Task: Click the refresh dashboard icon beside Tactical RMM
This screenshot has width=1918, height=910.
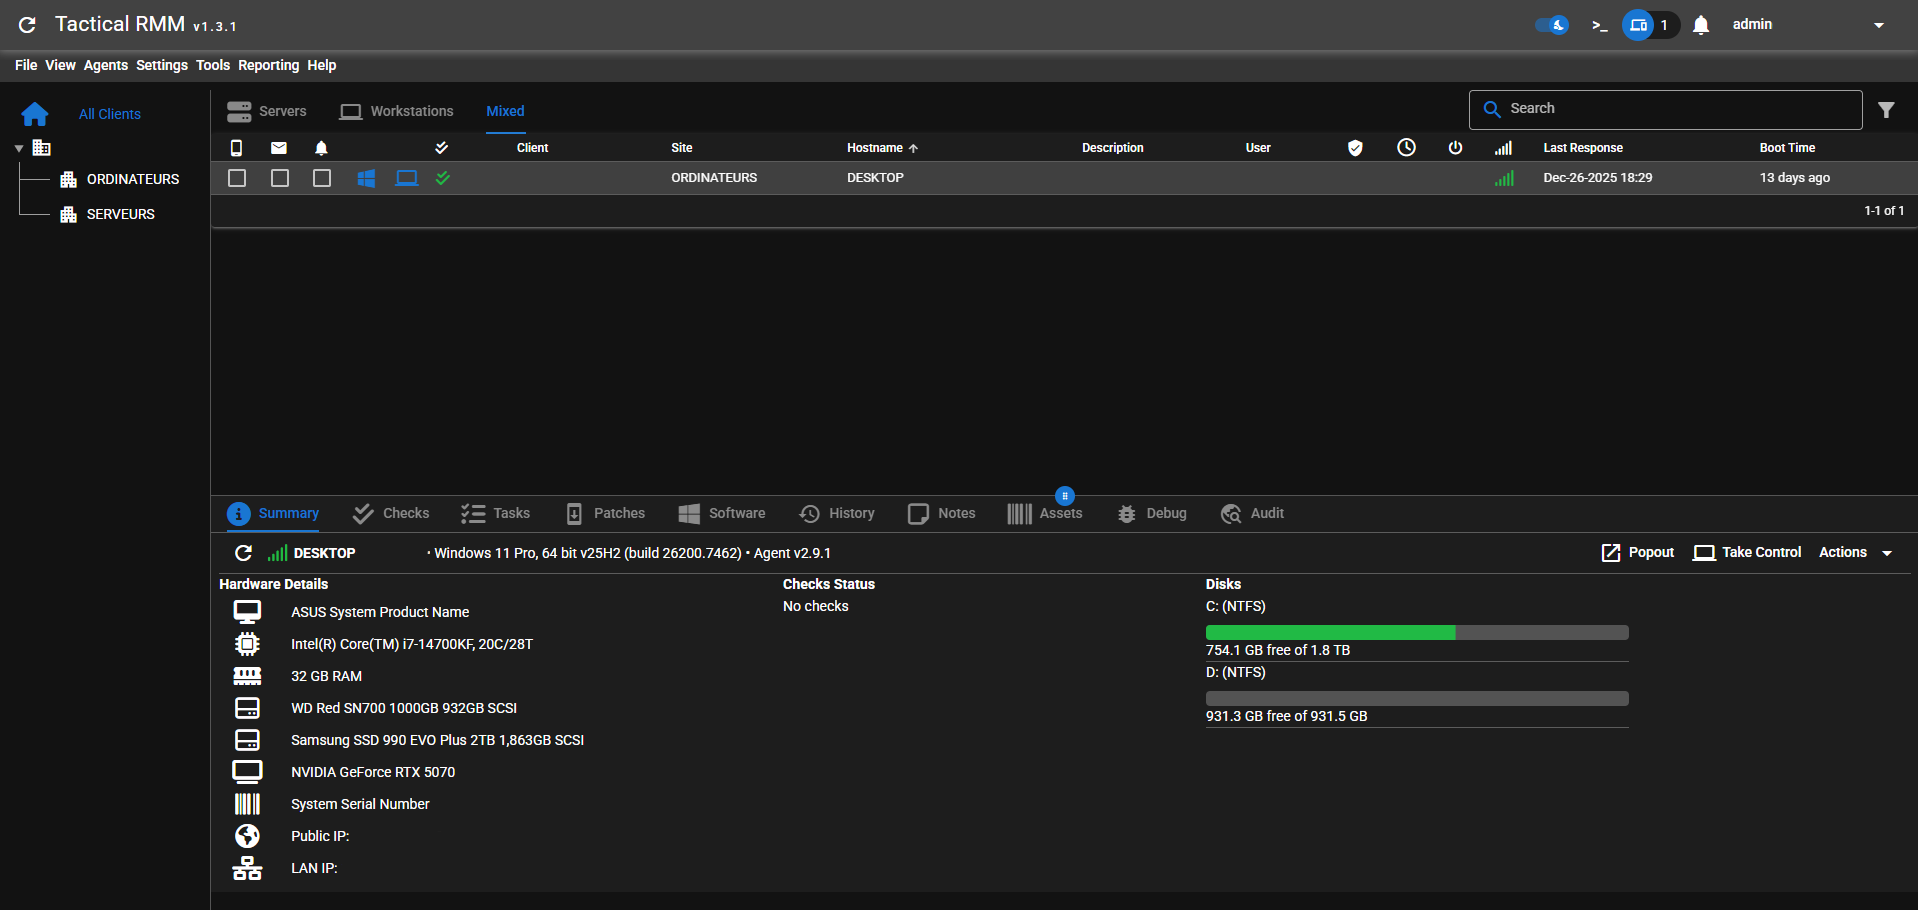Action: click(27, 25)
